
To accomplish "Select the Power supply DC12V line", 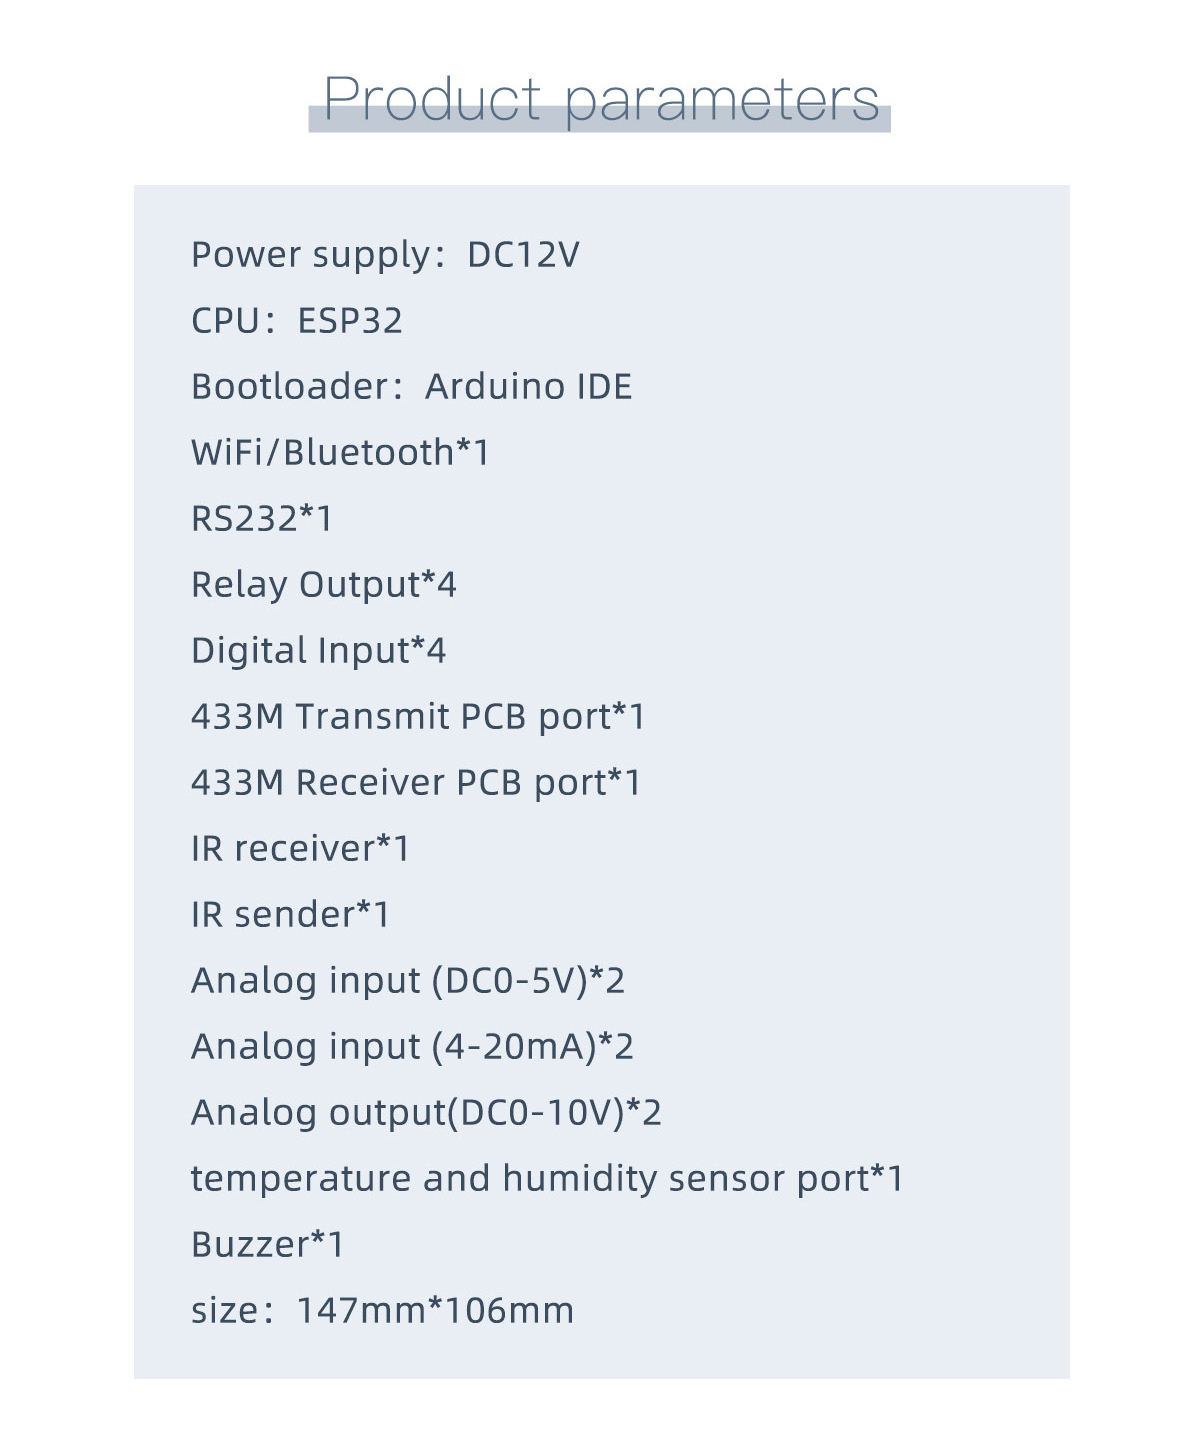I will pyautogui.click(x=385, y=255).
